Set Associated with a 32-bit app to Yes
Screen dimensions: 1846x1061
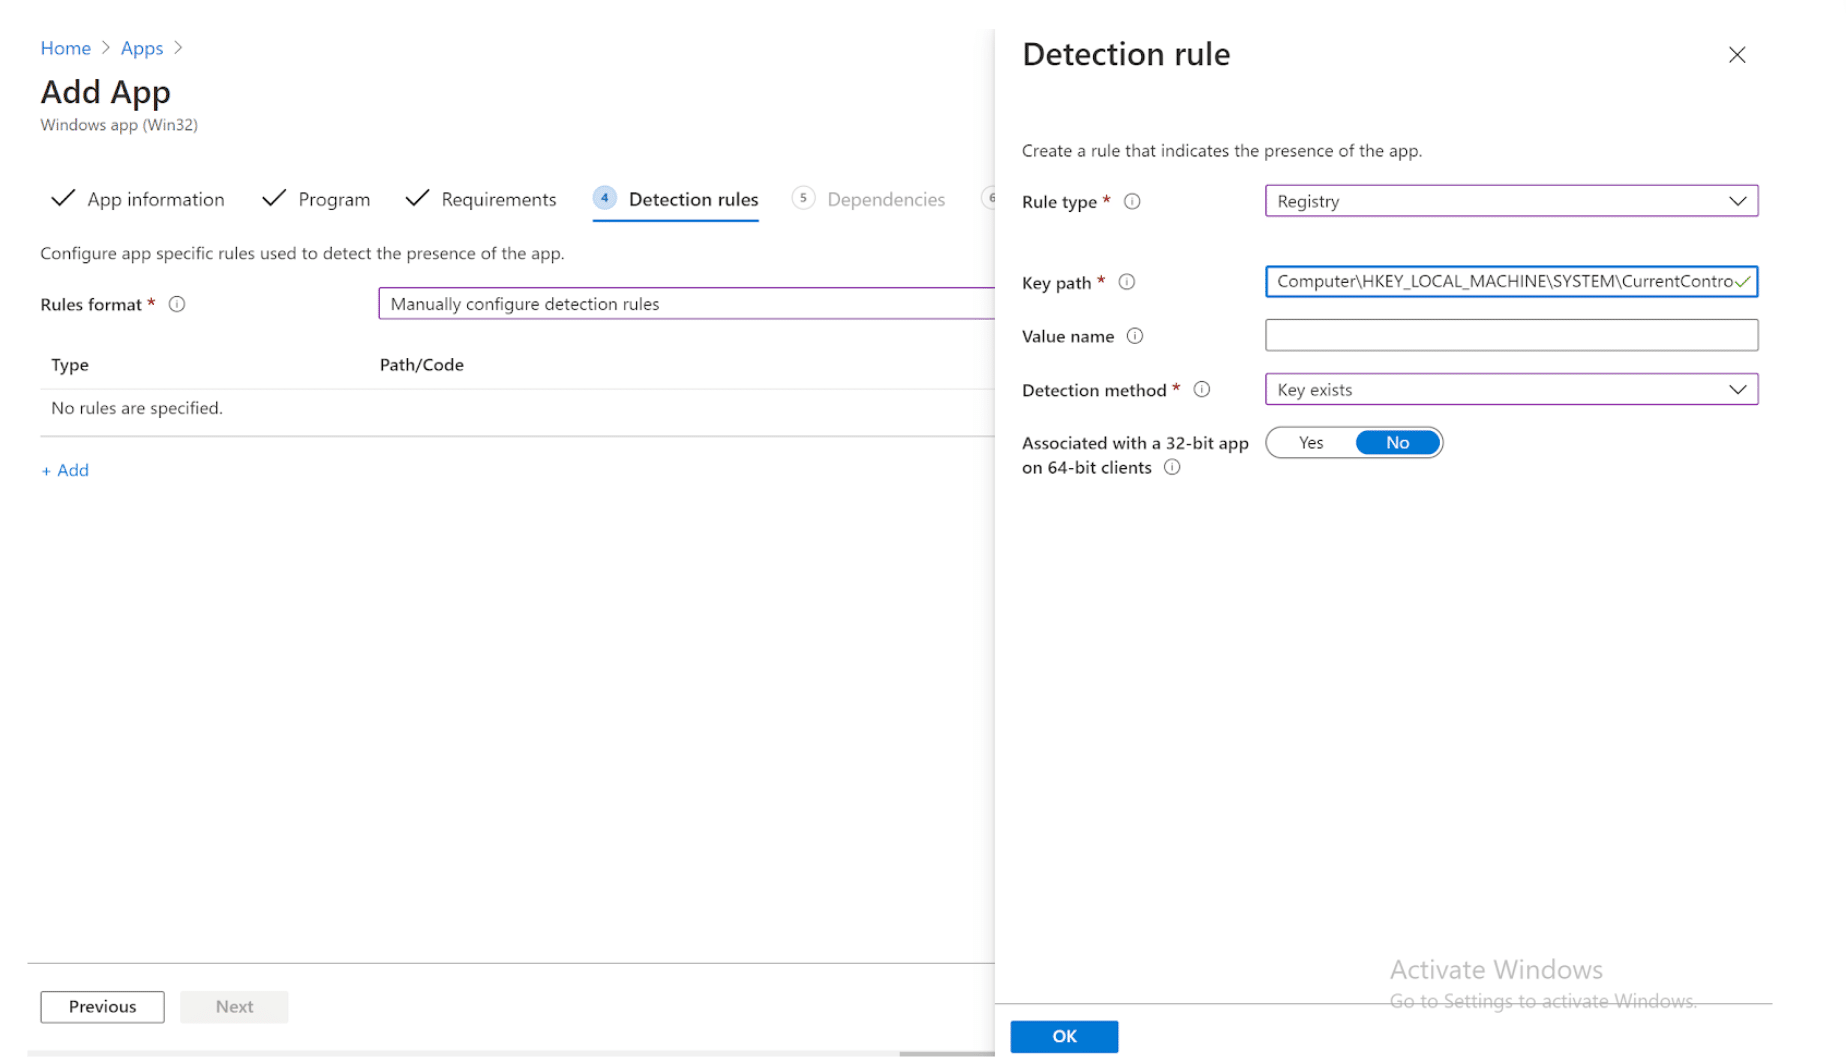point(1310,442)
